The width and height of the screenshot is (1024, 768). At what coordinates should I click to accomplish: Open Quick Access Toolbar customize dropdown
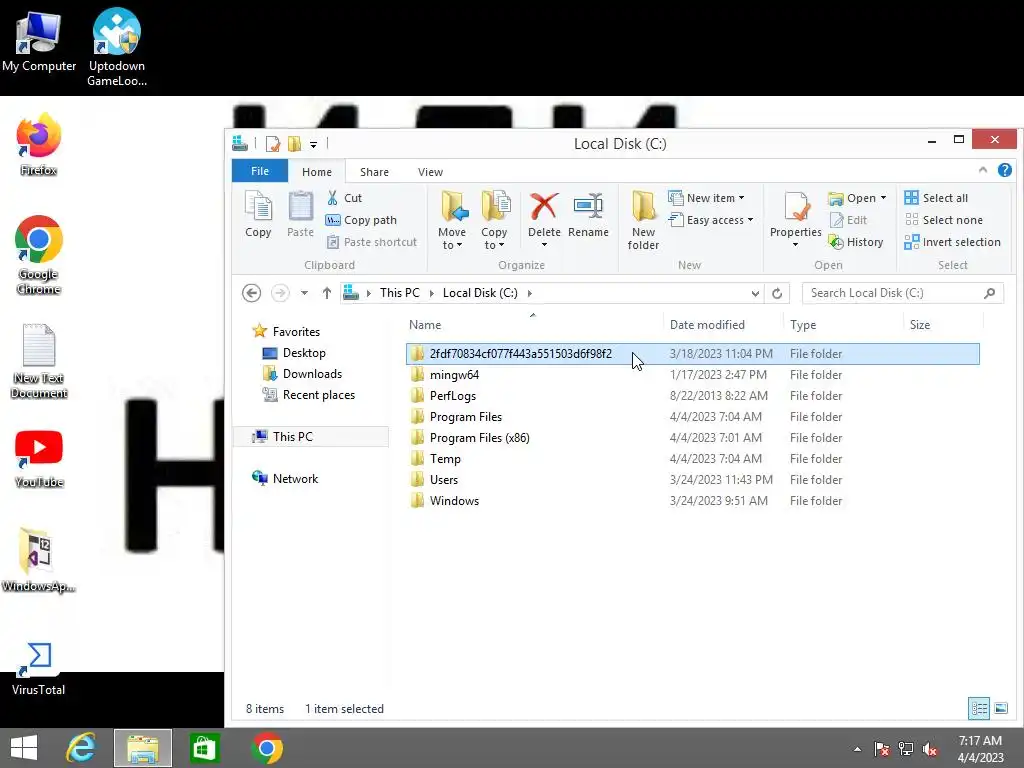tap(313, 144)
